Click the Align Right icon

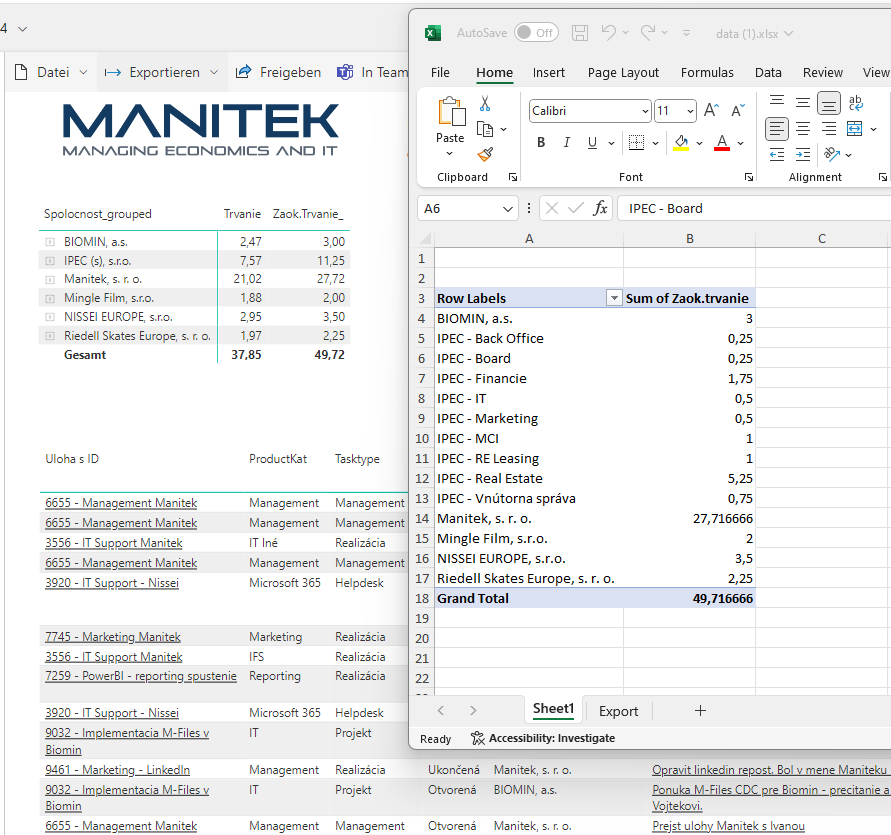(x=829, y=129)
